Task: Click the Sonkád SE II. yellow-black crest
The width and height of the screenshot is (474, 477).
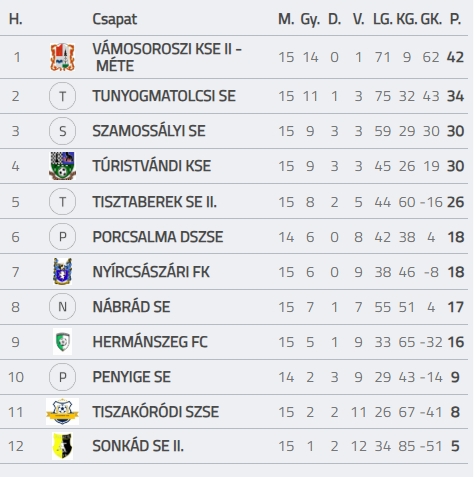Action: [x=62, y=446]
